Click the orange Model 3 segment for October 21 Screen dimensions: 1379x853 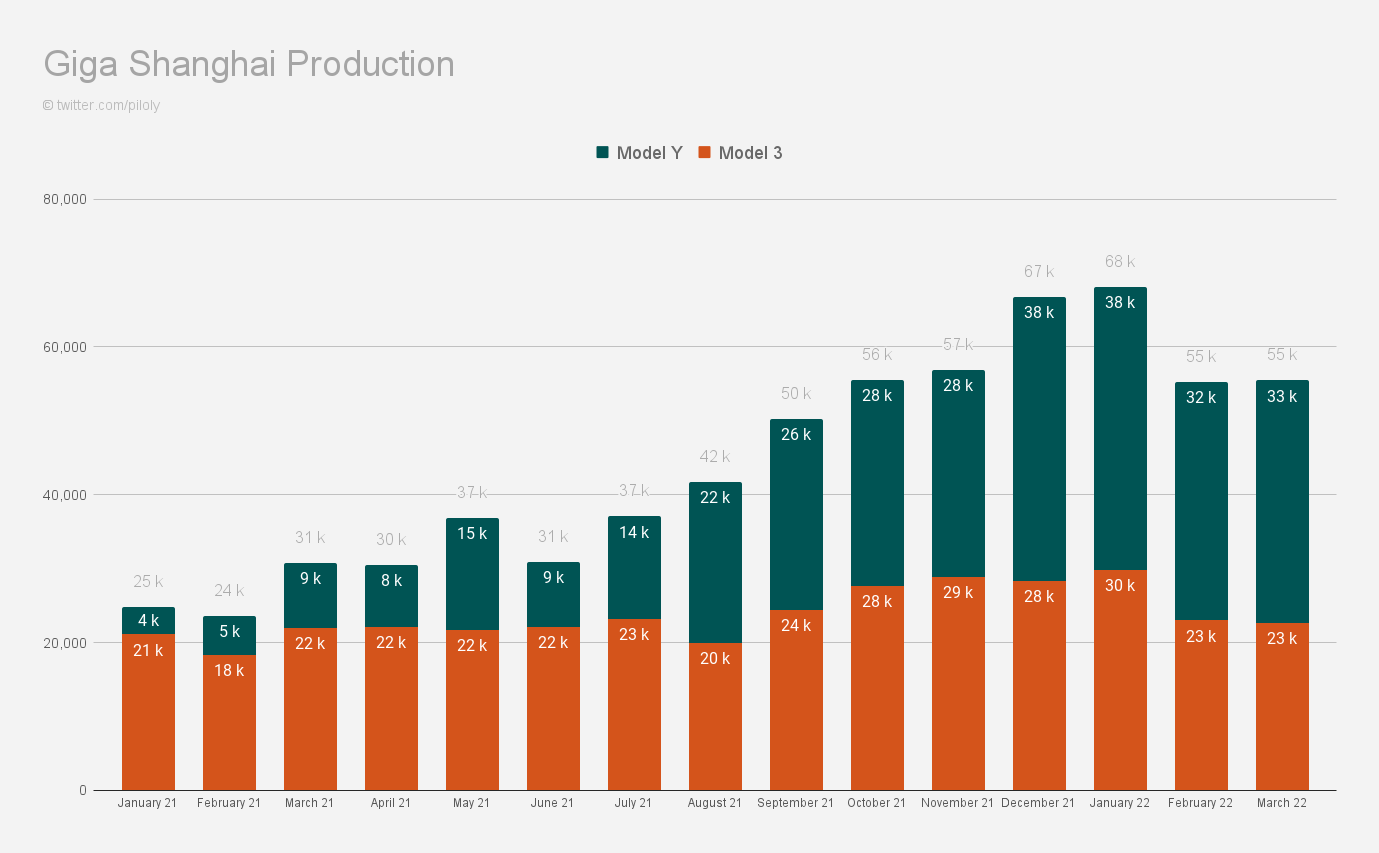coord(877,689)
